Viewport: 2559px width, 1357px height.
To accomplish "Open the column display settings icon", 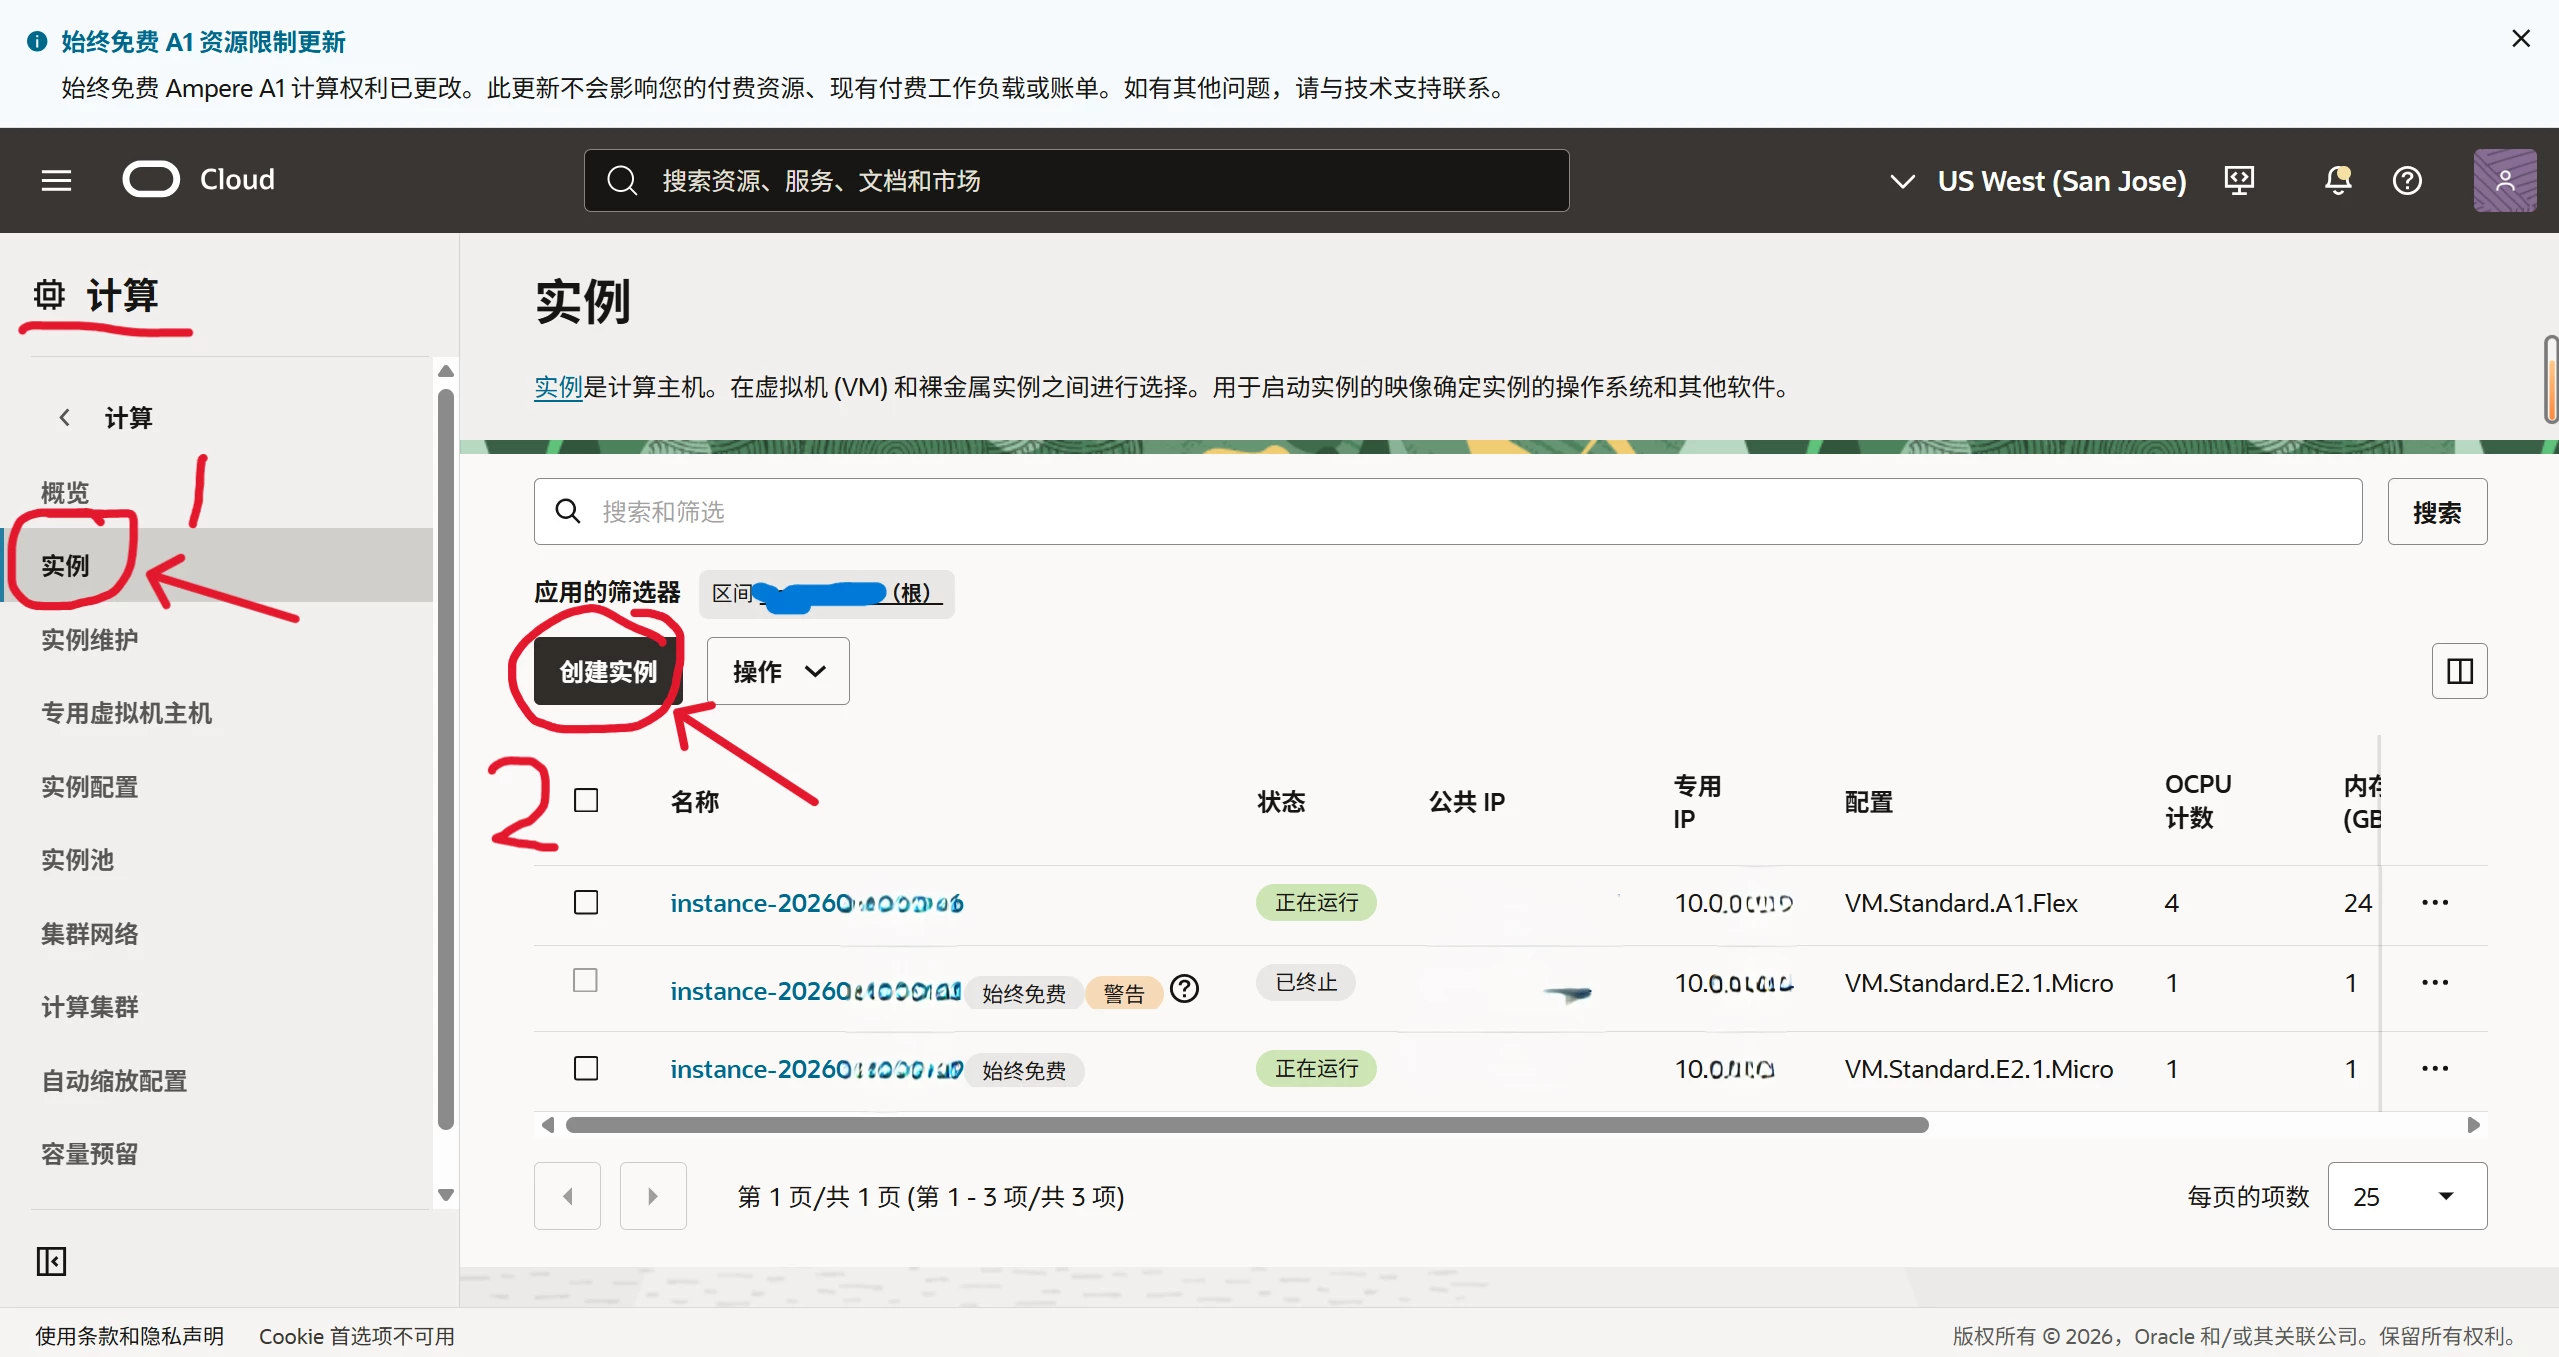I will point(2459,670).
